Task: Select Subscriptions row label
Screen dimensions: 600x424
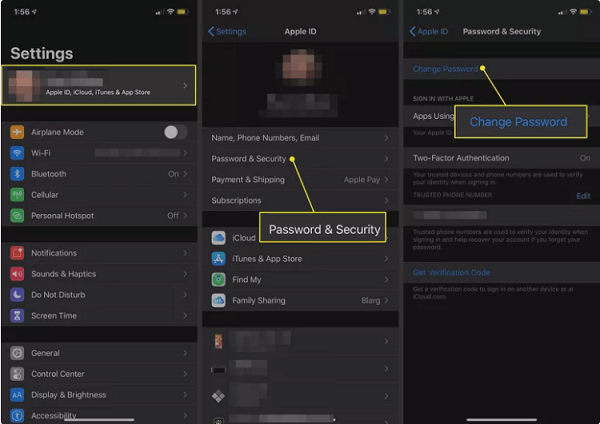Action: pos(236,201)
